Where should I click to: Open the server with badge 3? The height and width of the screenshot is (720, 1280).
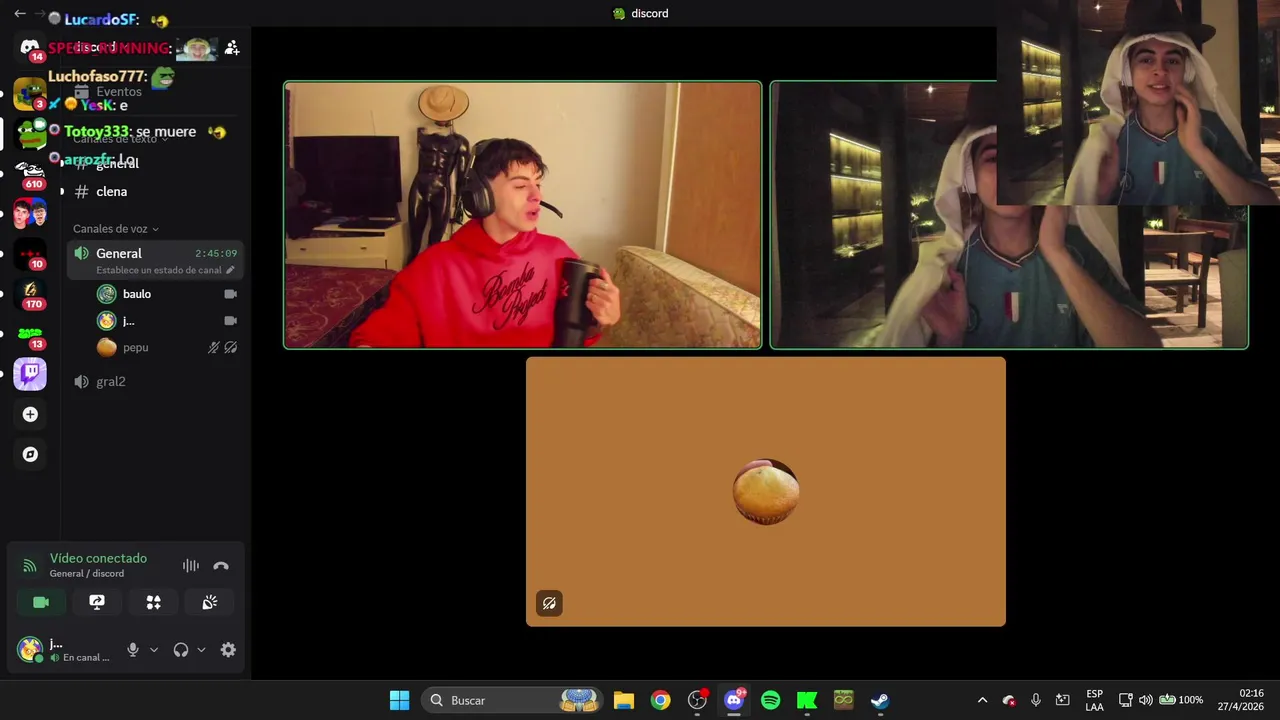tap(30, 93)
